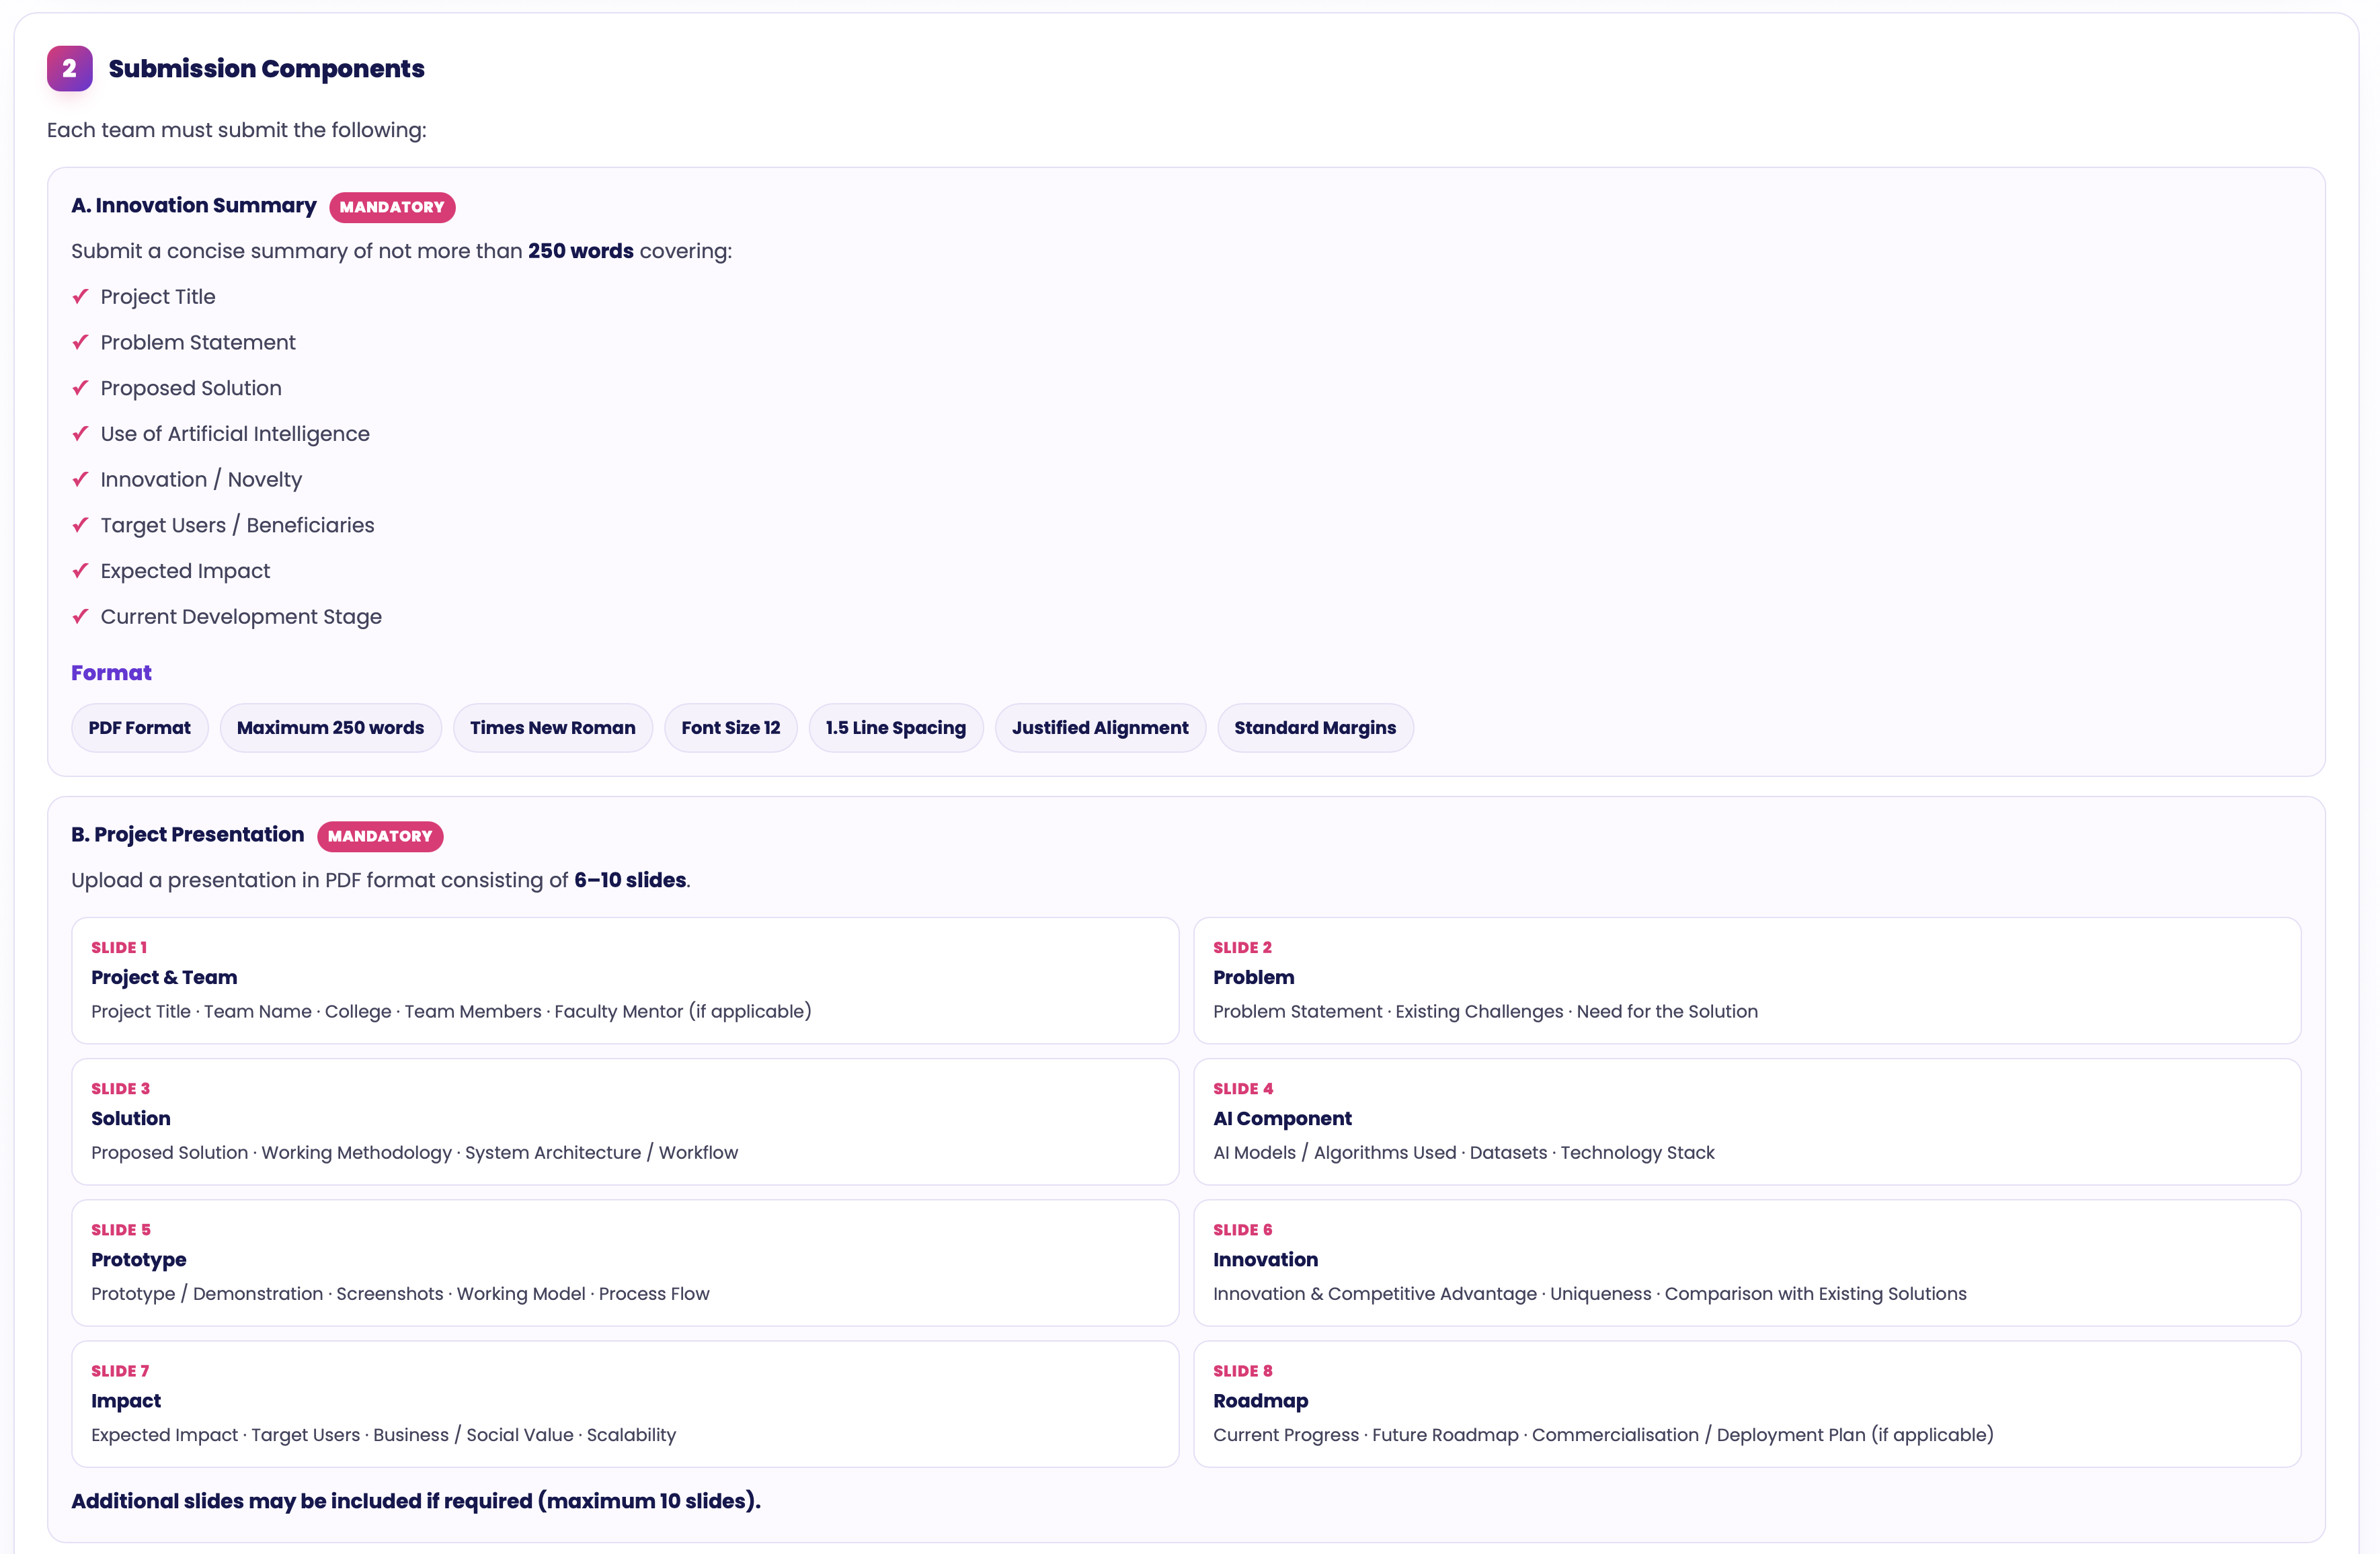Select the Times New Roman chip
This screenshot has width=2380, height=1554.
coord(553,728)
